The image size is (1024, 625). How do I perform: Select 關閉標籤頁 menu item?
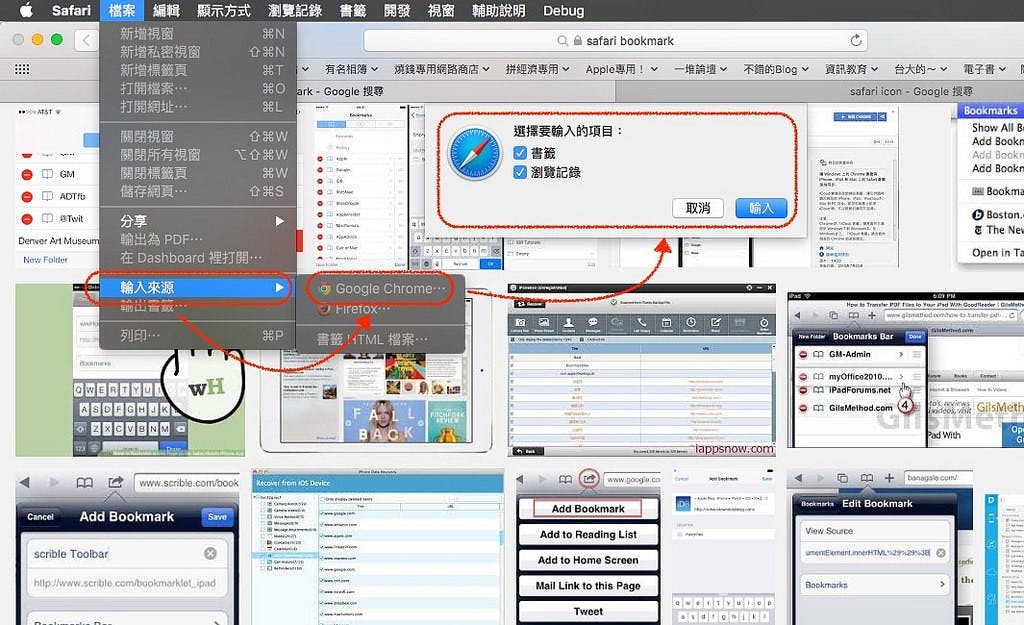point(198,173)
